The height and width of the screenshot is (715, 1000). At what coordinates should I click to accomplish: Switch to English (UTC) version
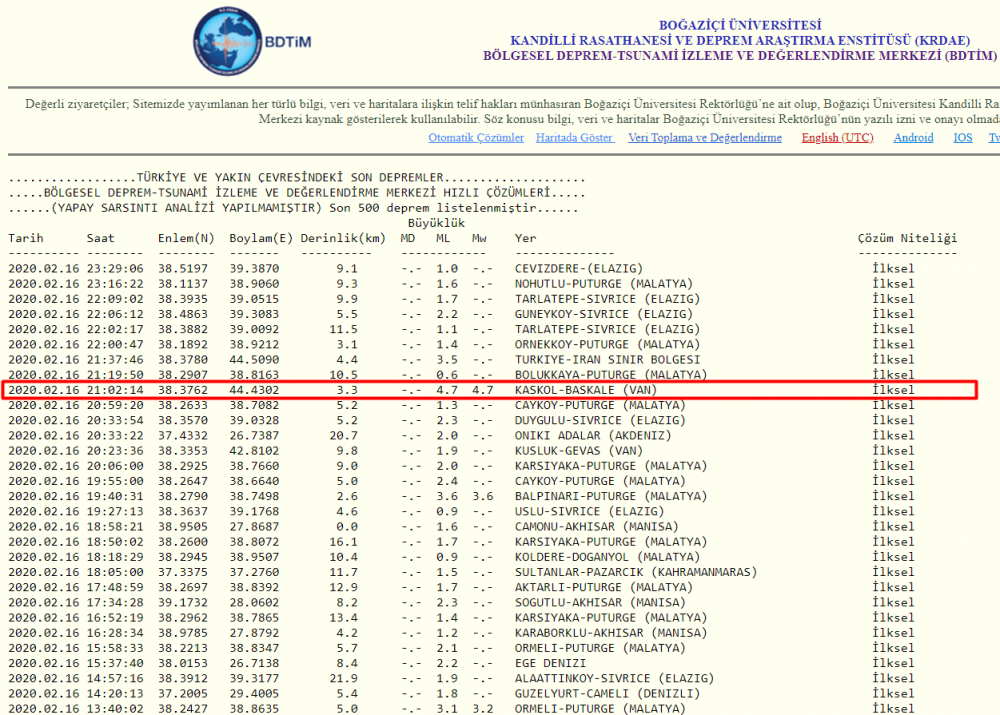pos(837,138)
